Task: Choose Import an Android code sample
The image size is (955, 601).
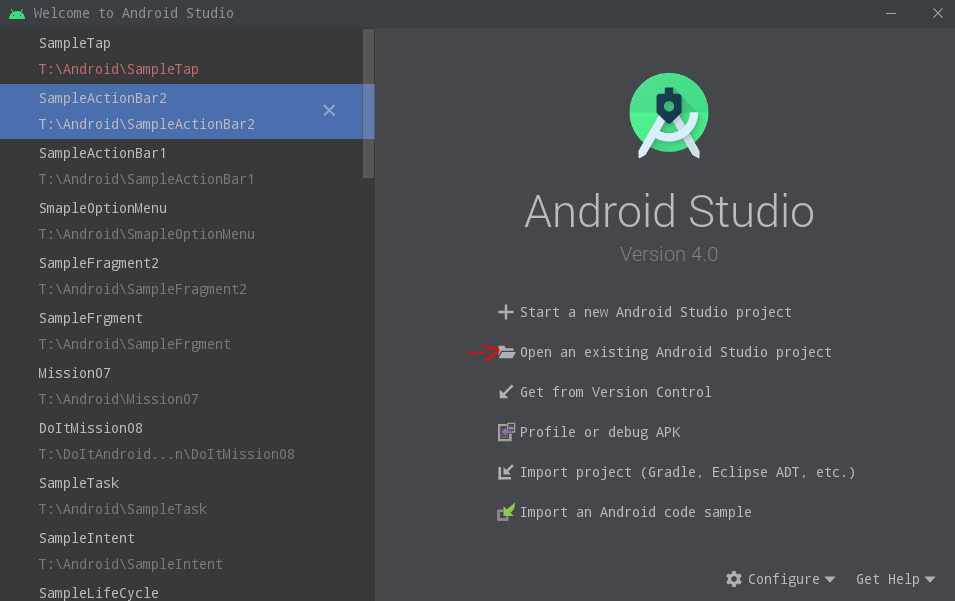Action: [635, 513]
